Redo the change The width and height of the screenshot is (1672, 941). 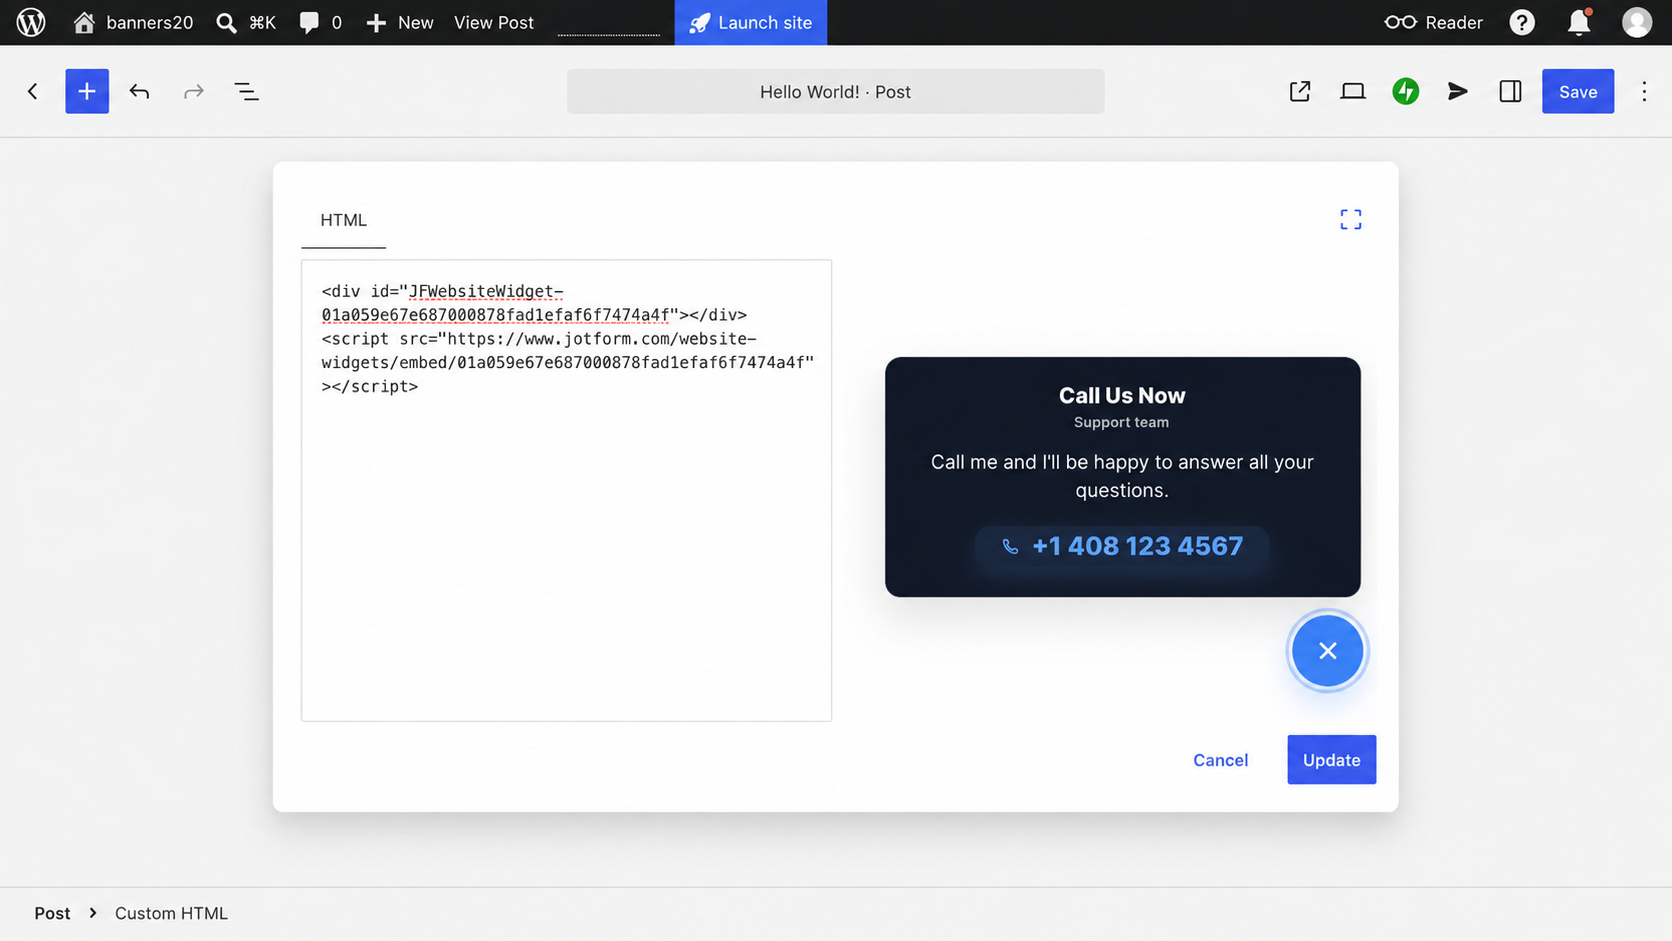pos(194,91)
